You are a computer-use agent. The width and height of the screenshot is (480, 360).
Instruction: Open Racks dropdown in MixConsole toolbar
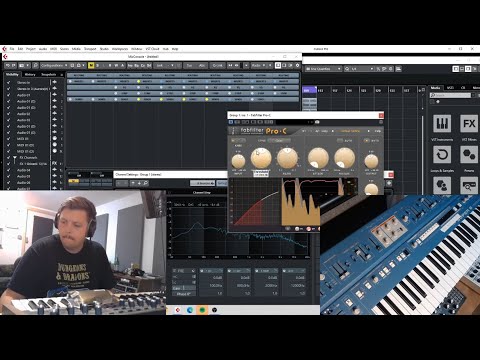pyautogui.click(x=258, y=65)
